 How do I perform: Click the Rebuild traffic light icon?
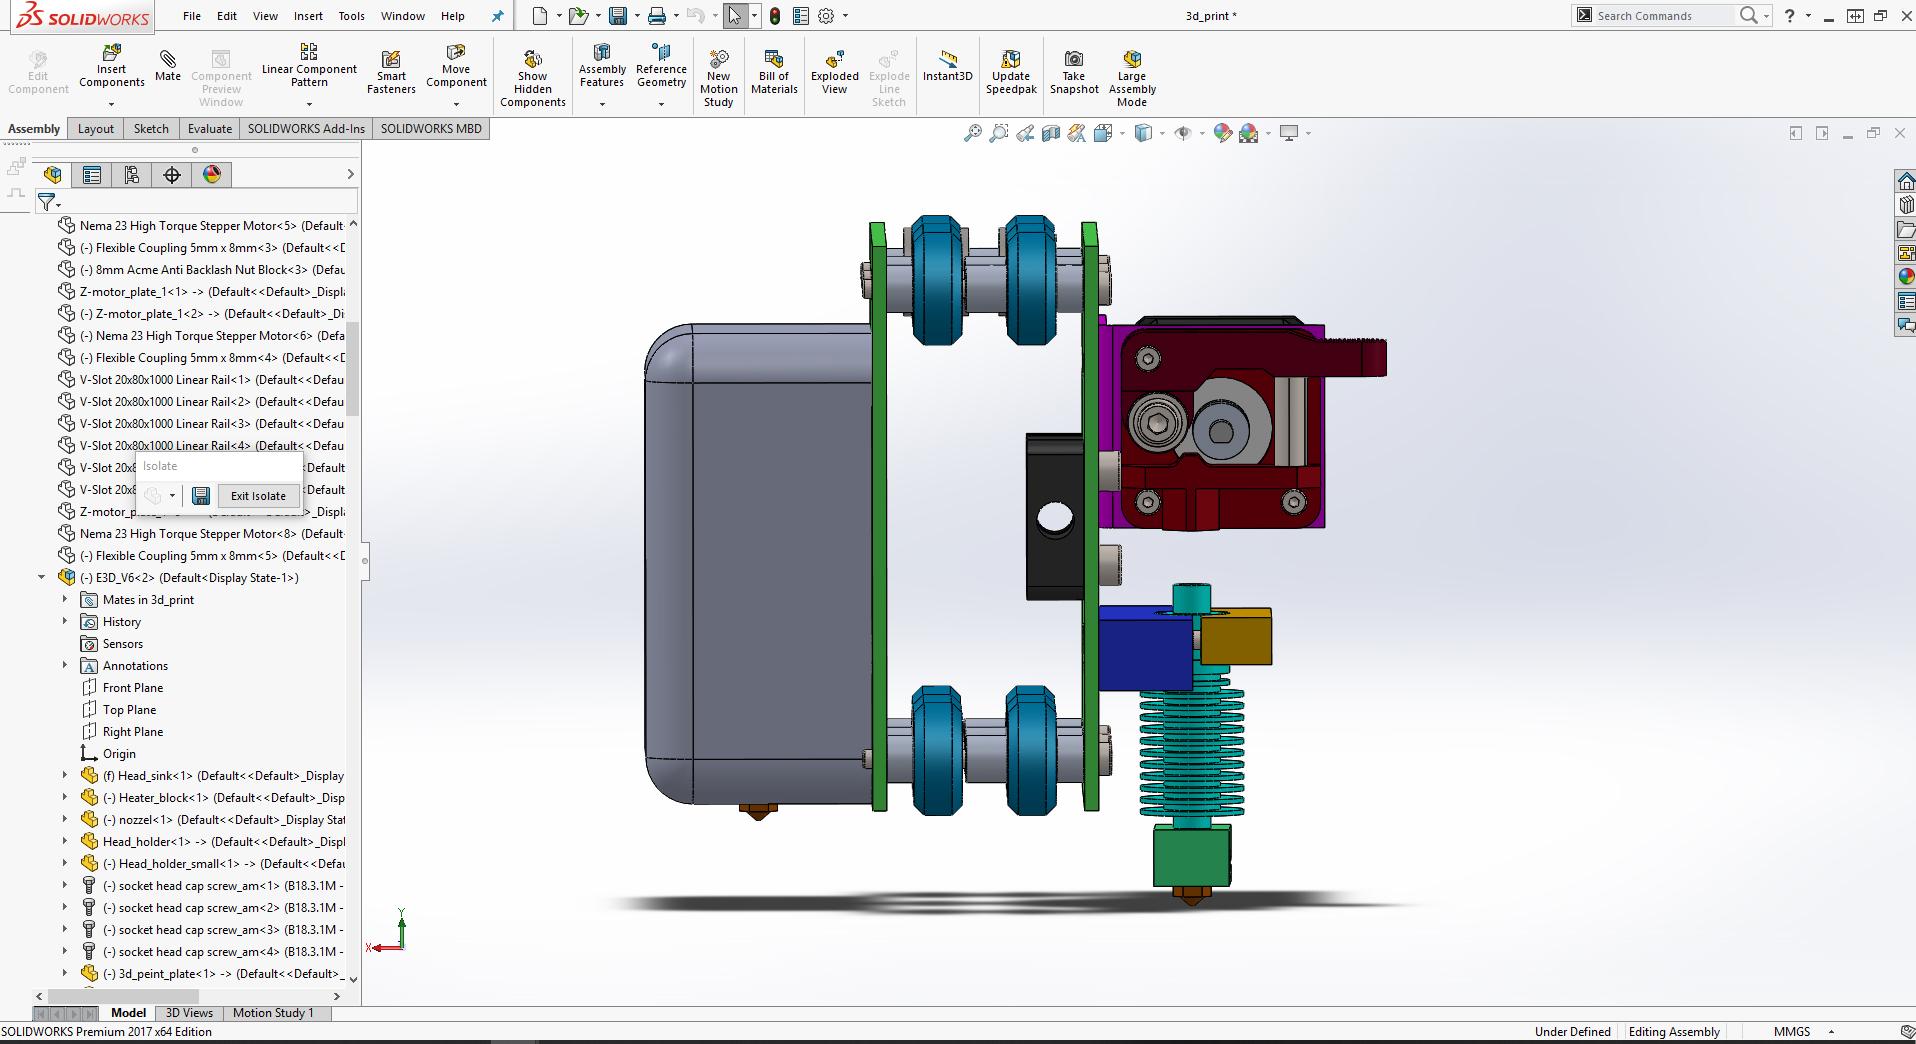point(775,16)
